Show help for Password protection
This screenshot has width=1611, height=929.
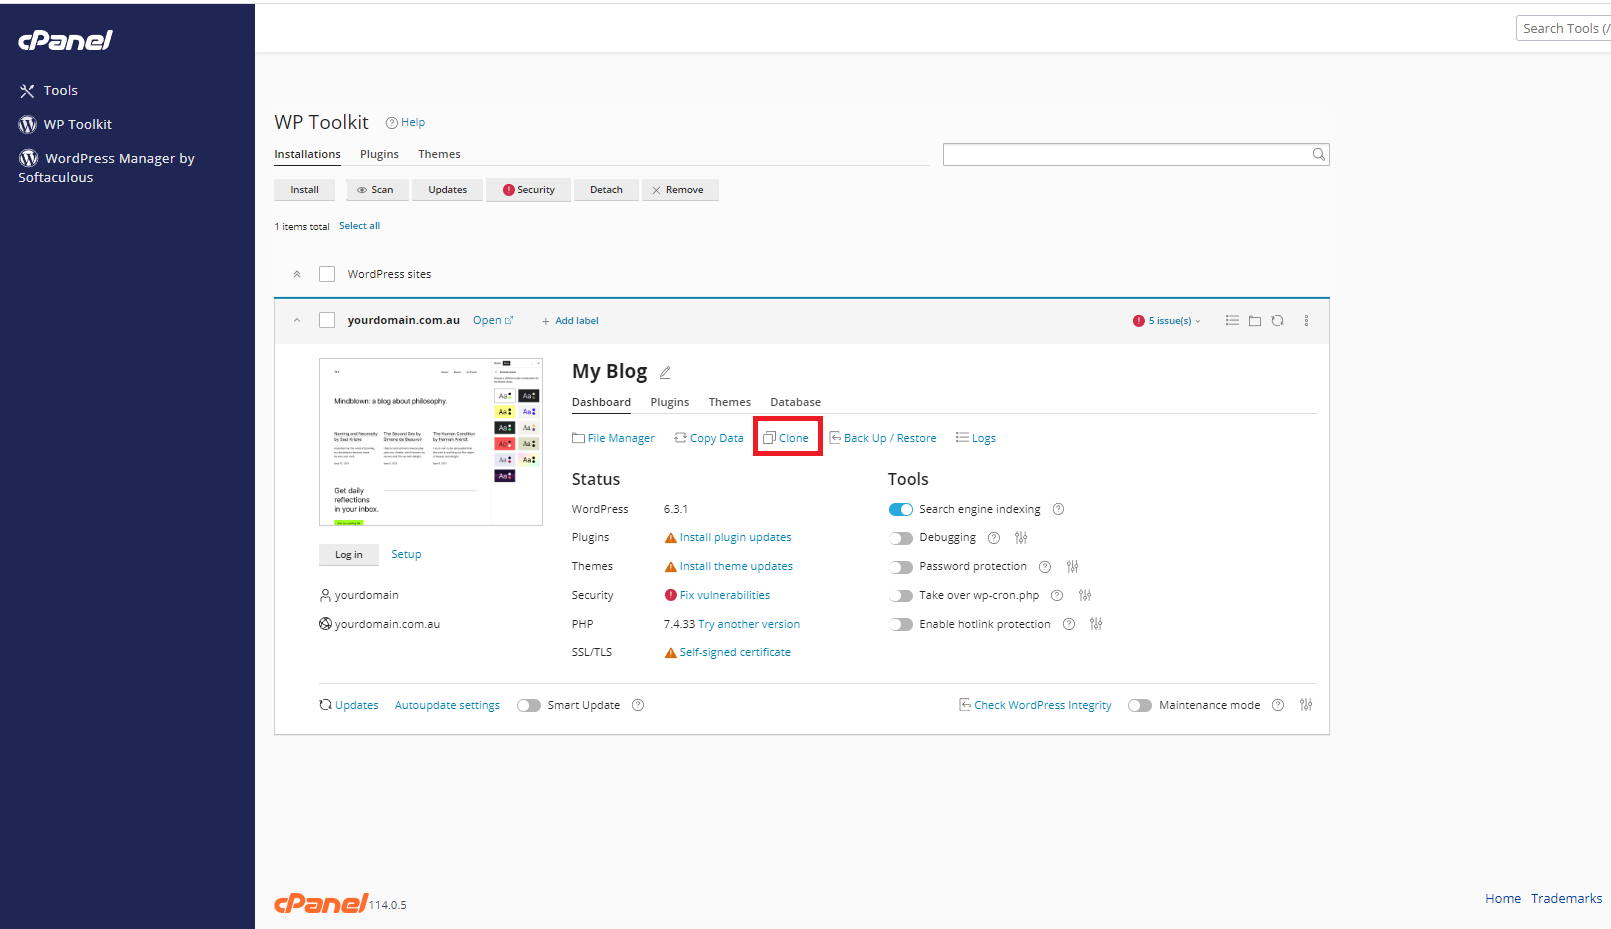[x=1045, y=567]
